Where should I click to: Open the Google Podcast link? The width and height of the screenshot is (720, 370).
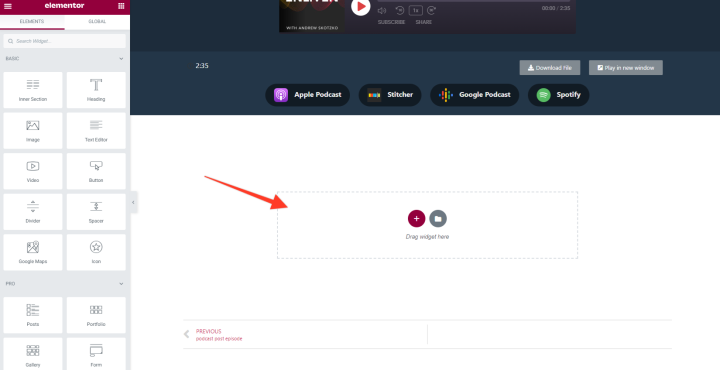click(474, 95)
